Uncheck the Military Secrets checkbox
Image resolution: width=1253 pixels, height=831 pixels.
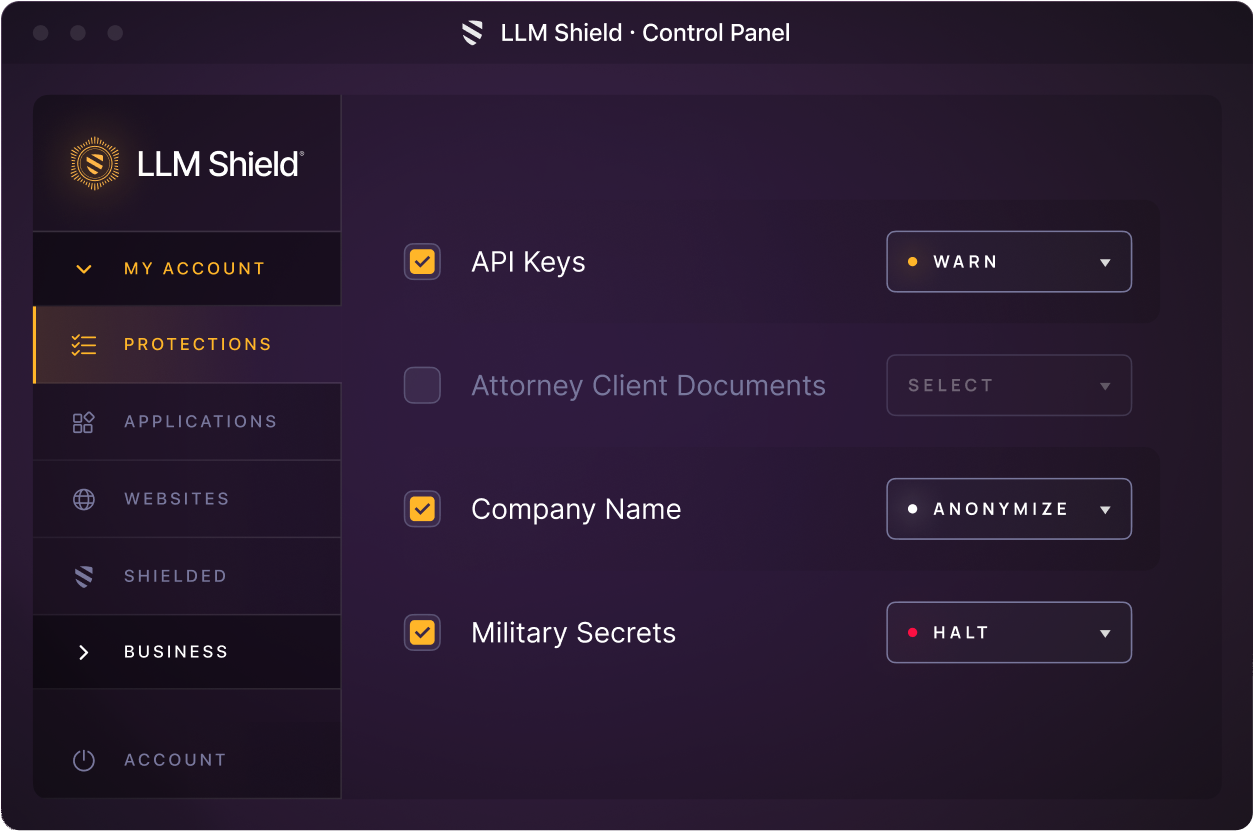pyautogui.click(x=422, y=632)
